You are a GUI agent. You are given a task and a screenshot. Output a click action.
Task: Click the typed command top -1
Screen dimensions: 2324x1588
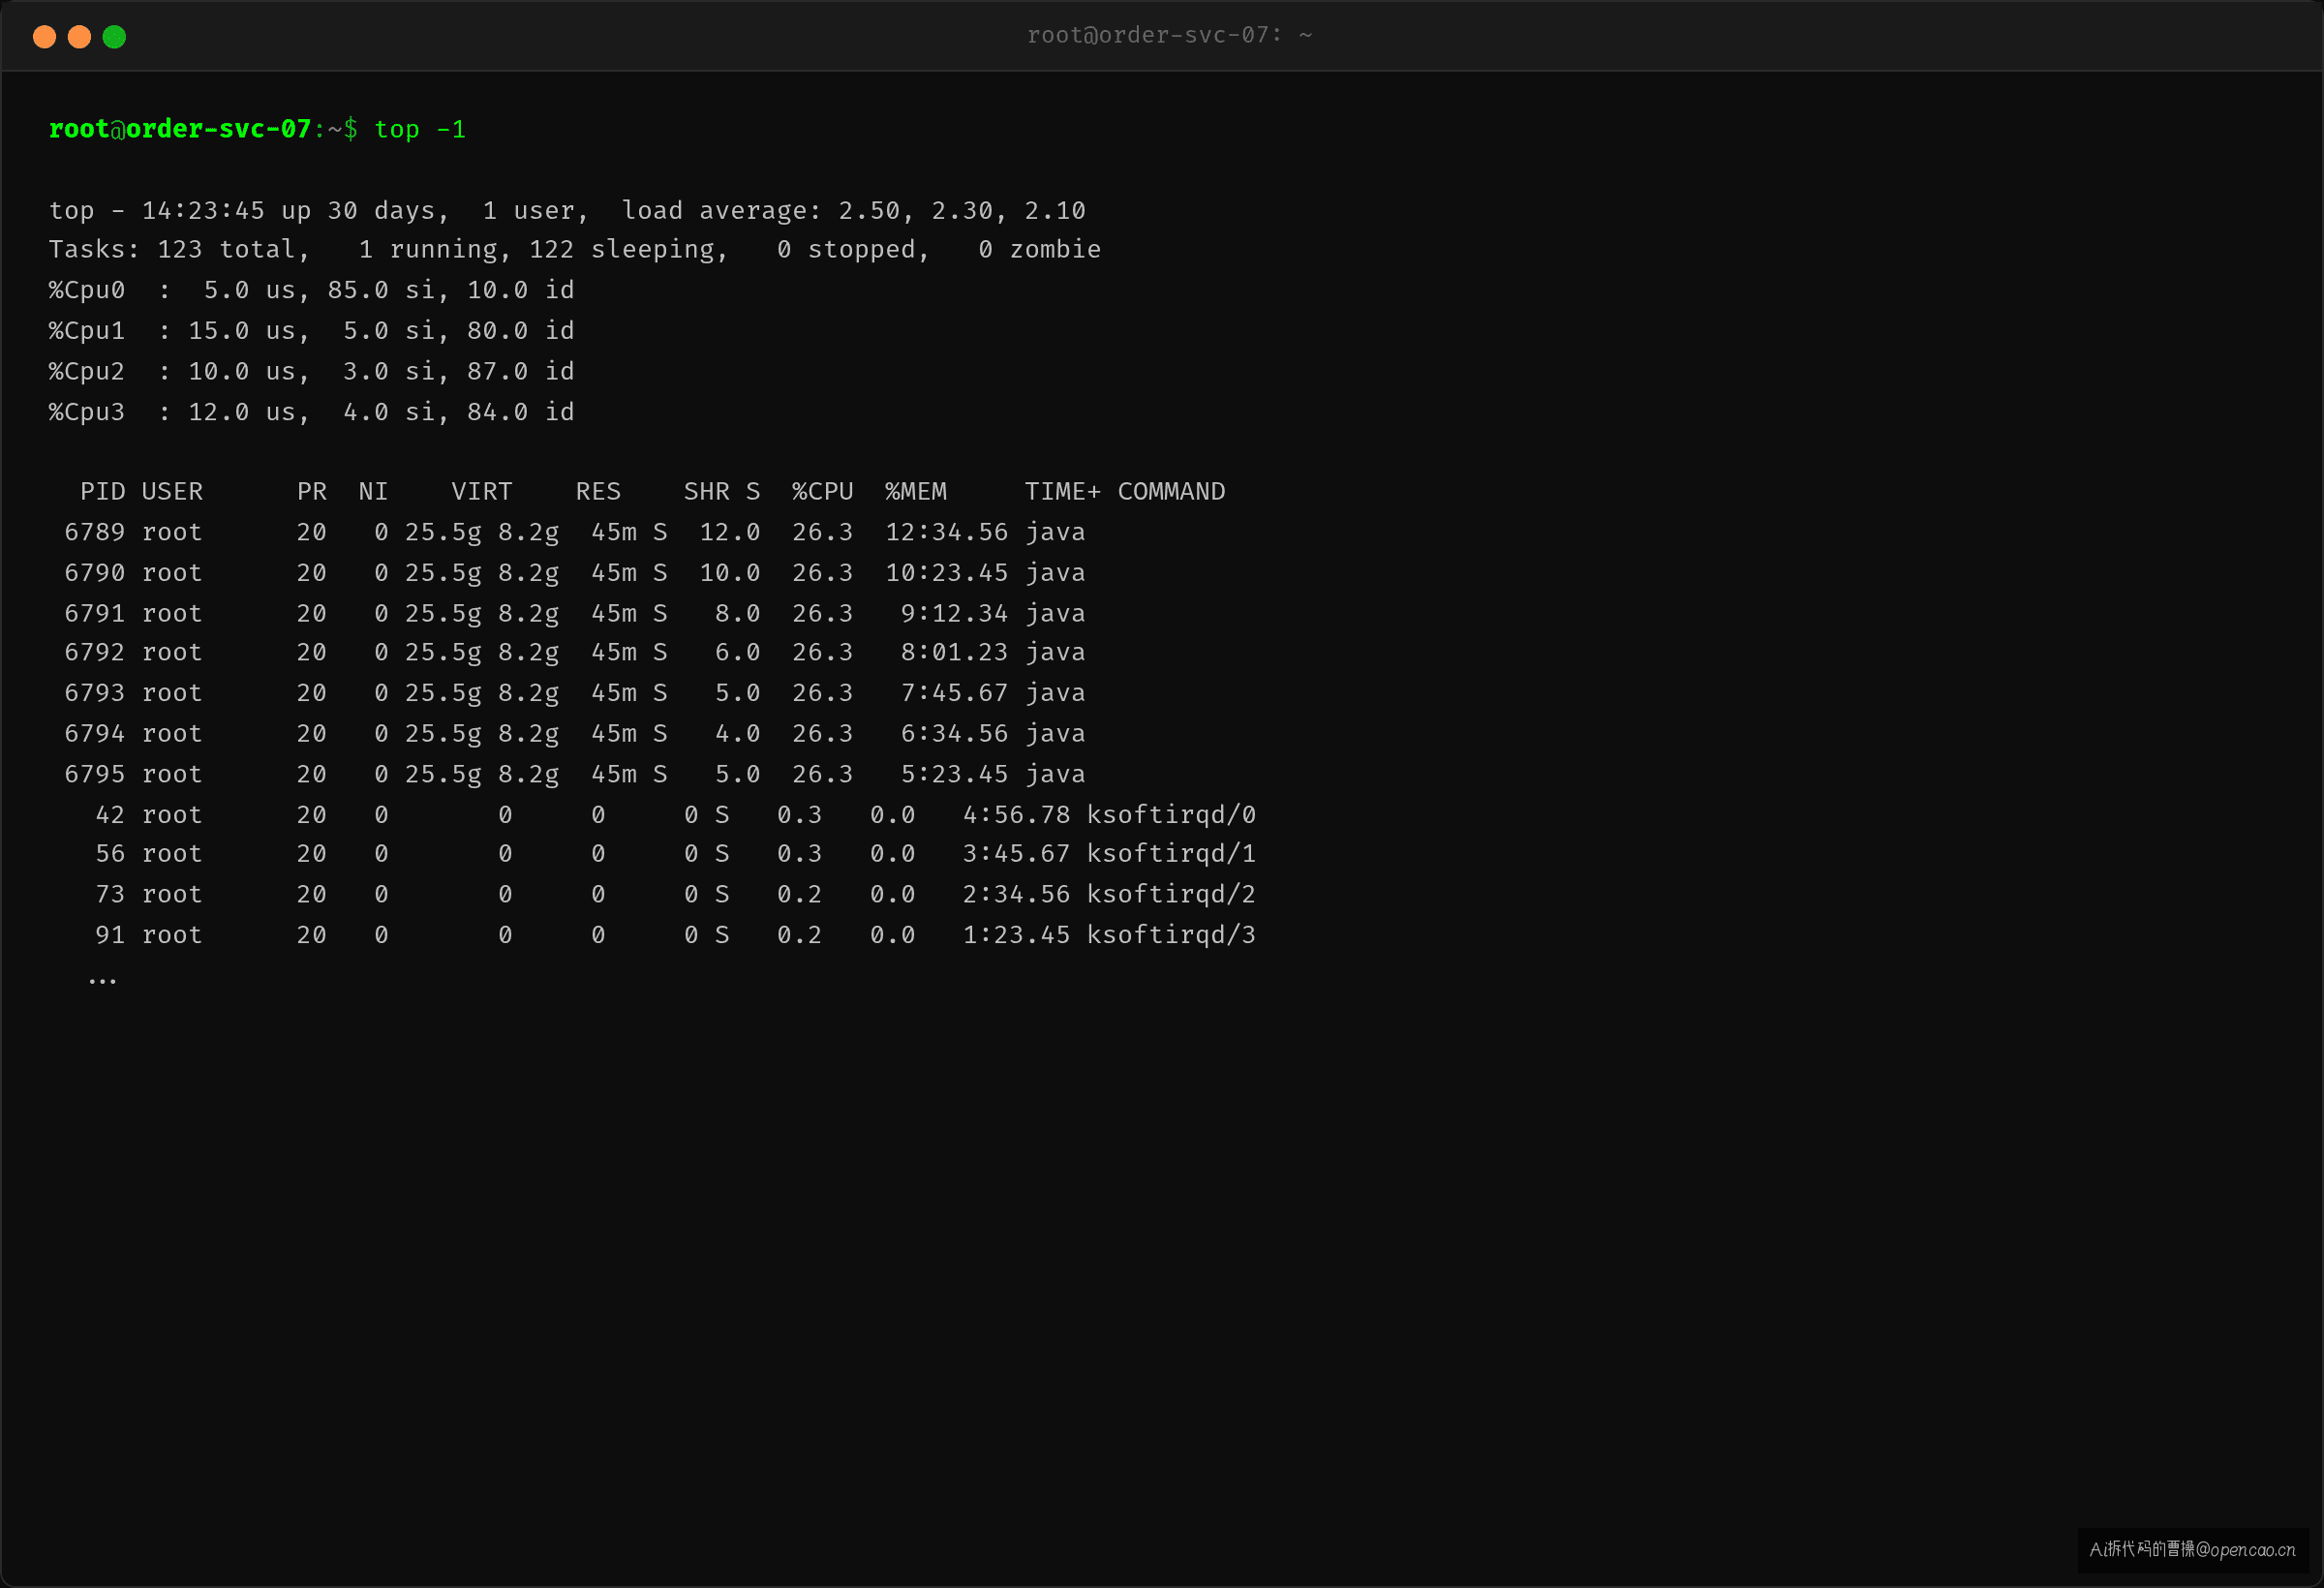tap(420, 129)
